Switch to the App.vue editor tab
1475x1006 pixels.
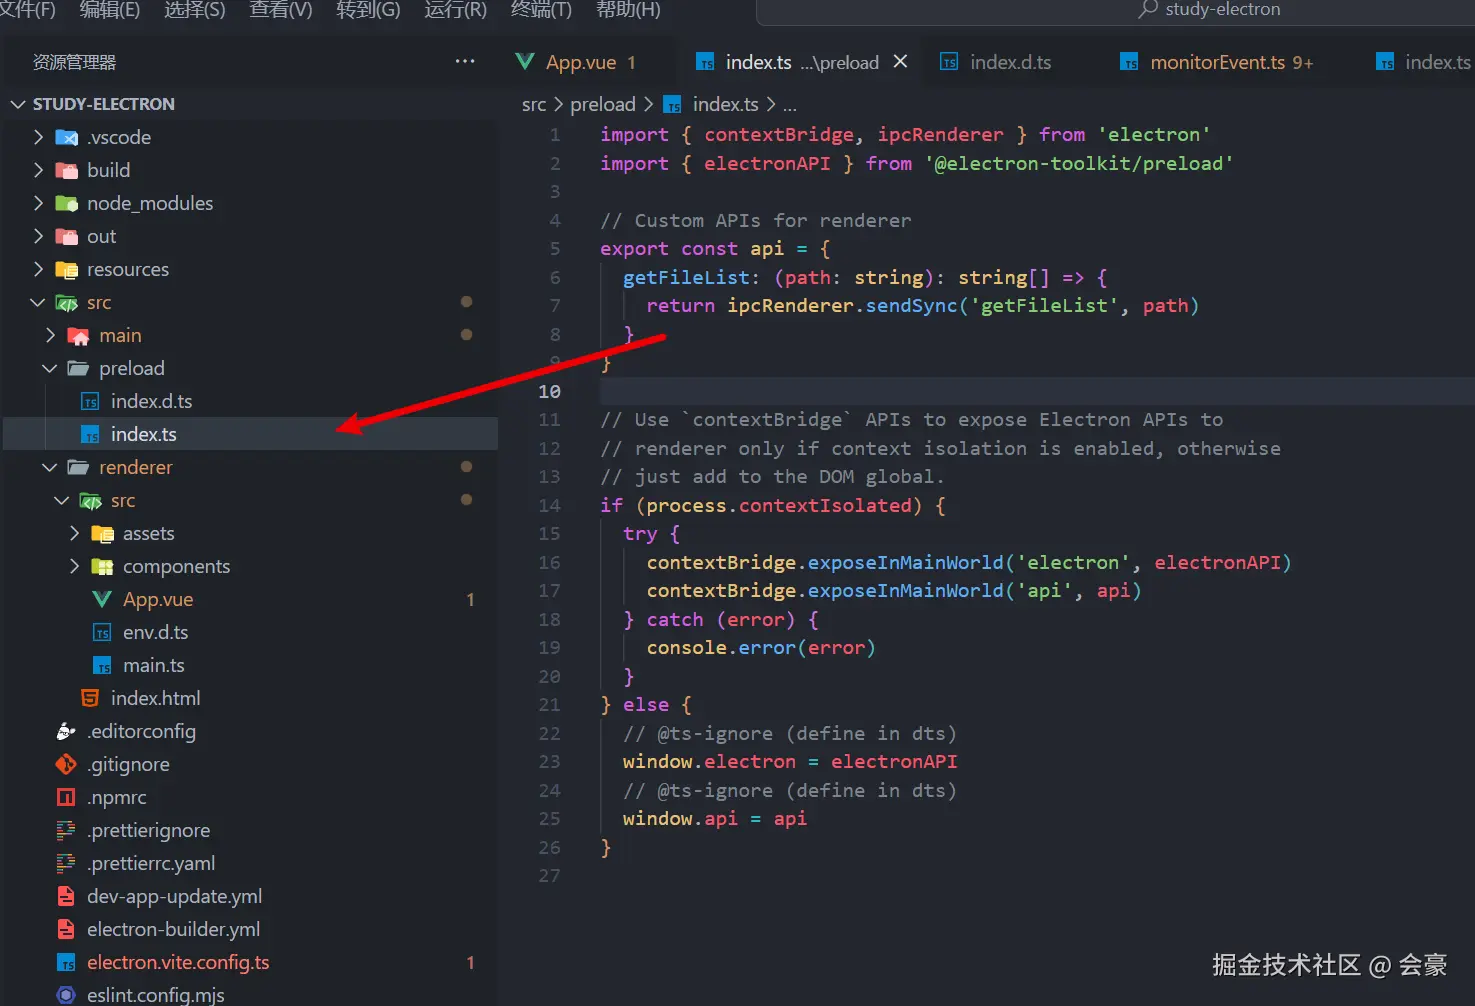coord(581,62)
